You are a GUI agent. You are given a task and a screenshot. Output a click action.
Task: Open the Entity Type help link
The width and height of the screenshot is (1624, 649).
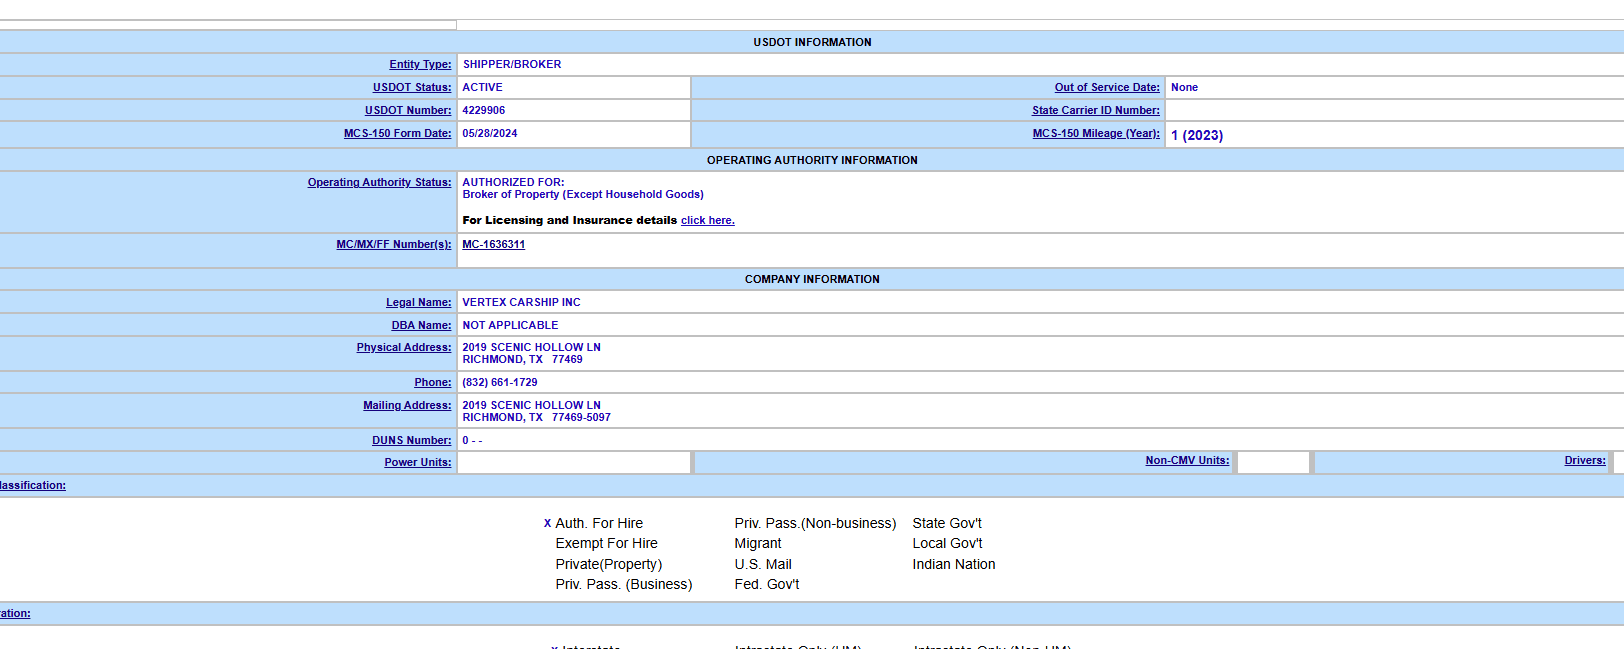click(420, 64)
